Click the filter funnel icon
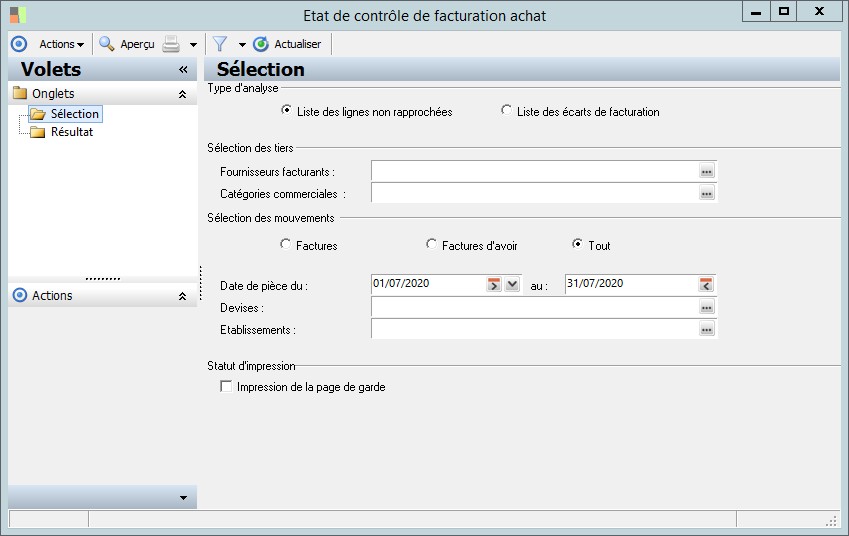849x536 pixels. coord(220,44)
